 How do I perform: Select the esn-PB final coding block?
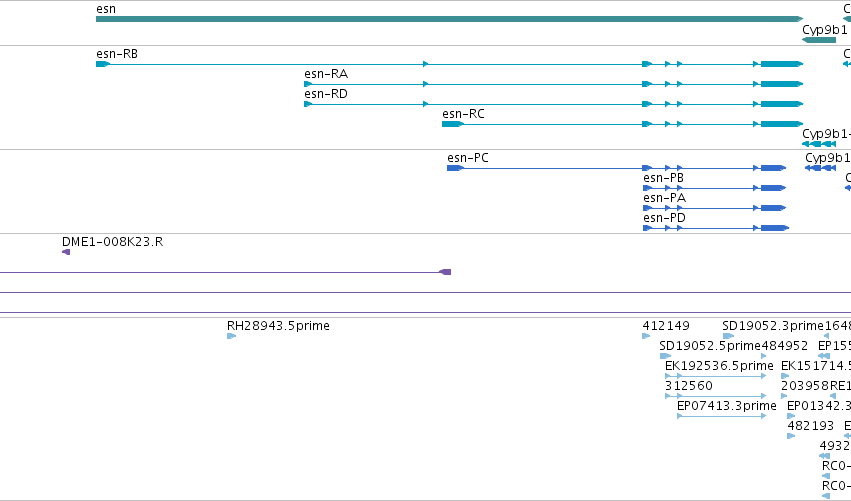773,188
